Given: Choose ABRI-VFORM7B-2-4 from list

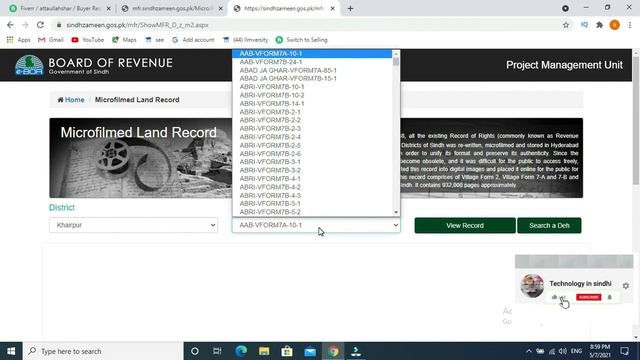Looking at the screenshot, I should (312, 137).
